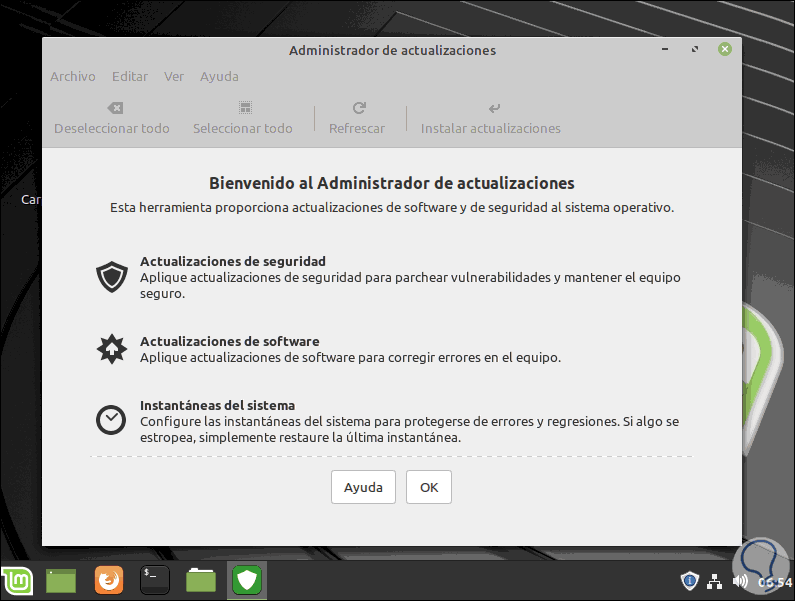Viewport: 795px width, 601px height.
Task: Click the Actualizaciones de software heading
Action: 230,341
